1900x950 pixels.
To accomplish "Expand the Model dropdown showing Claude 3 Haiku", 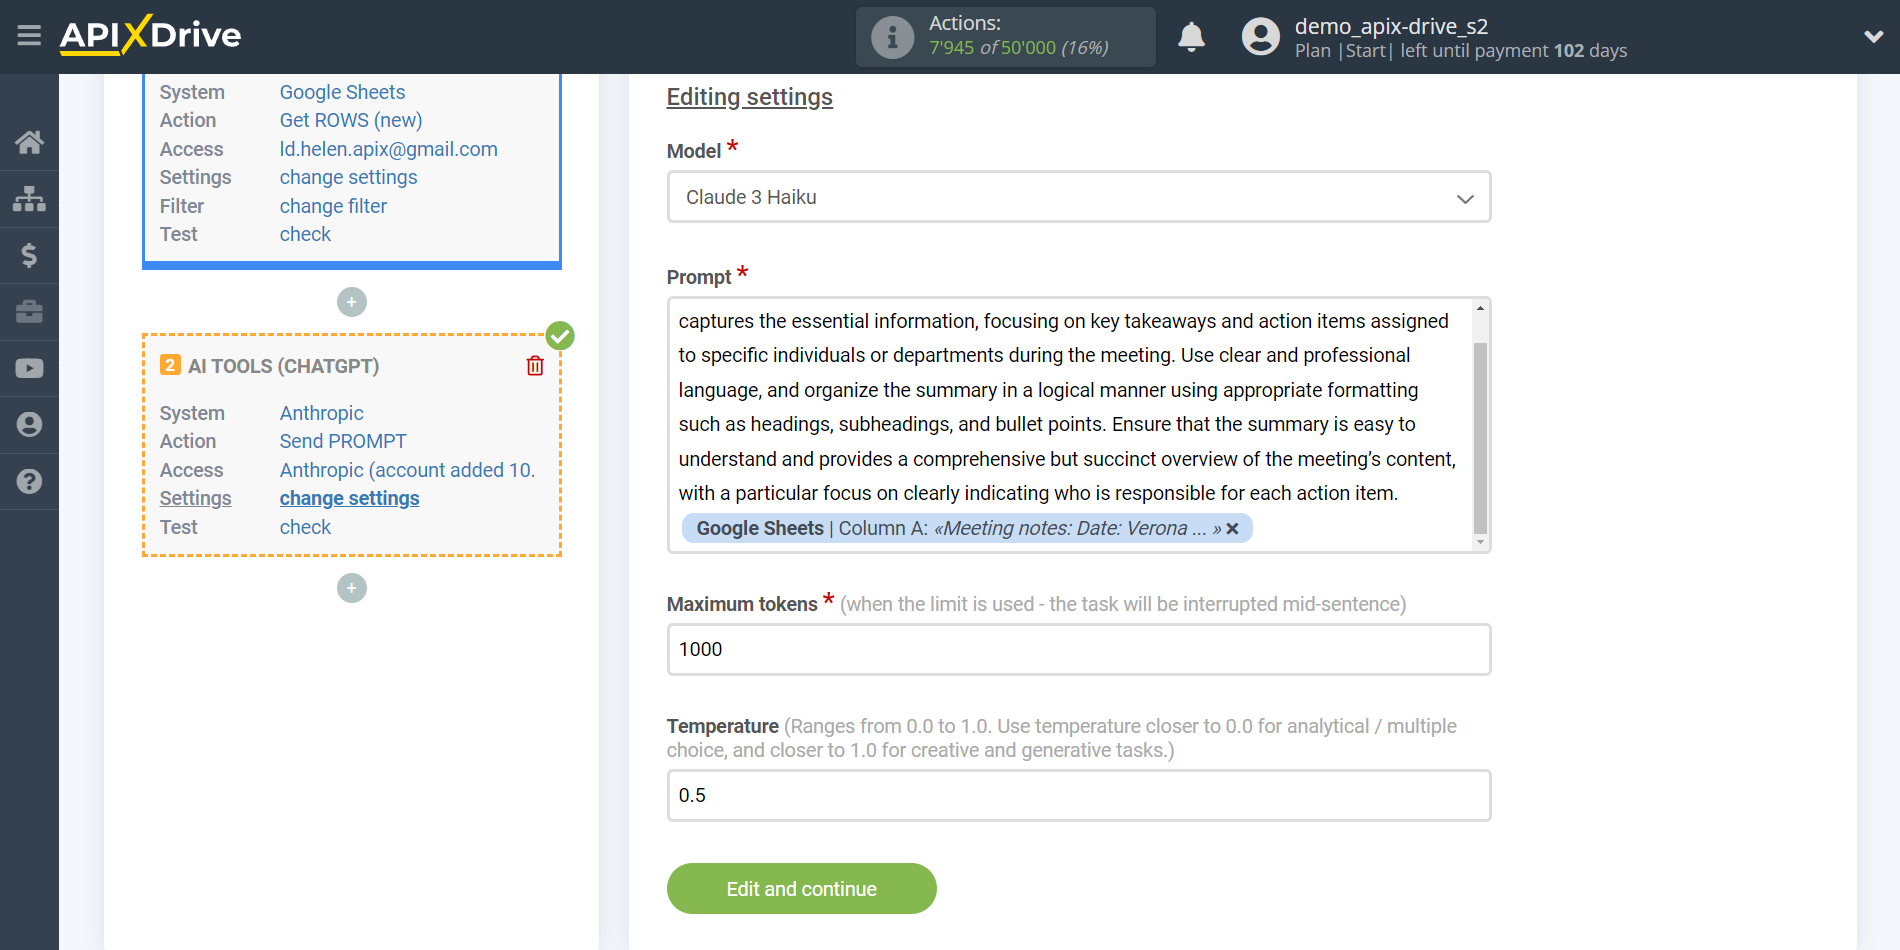I will 1079,197.
